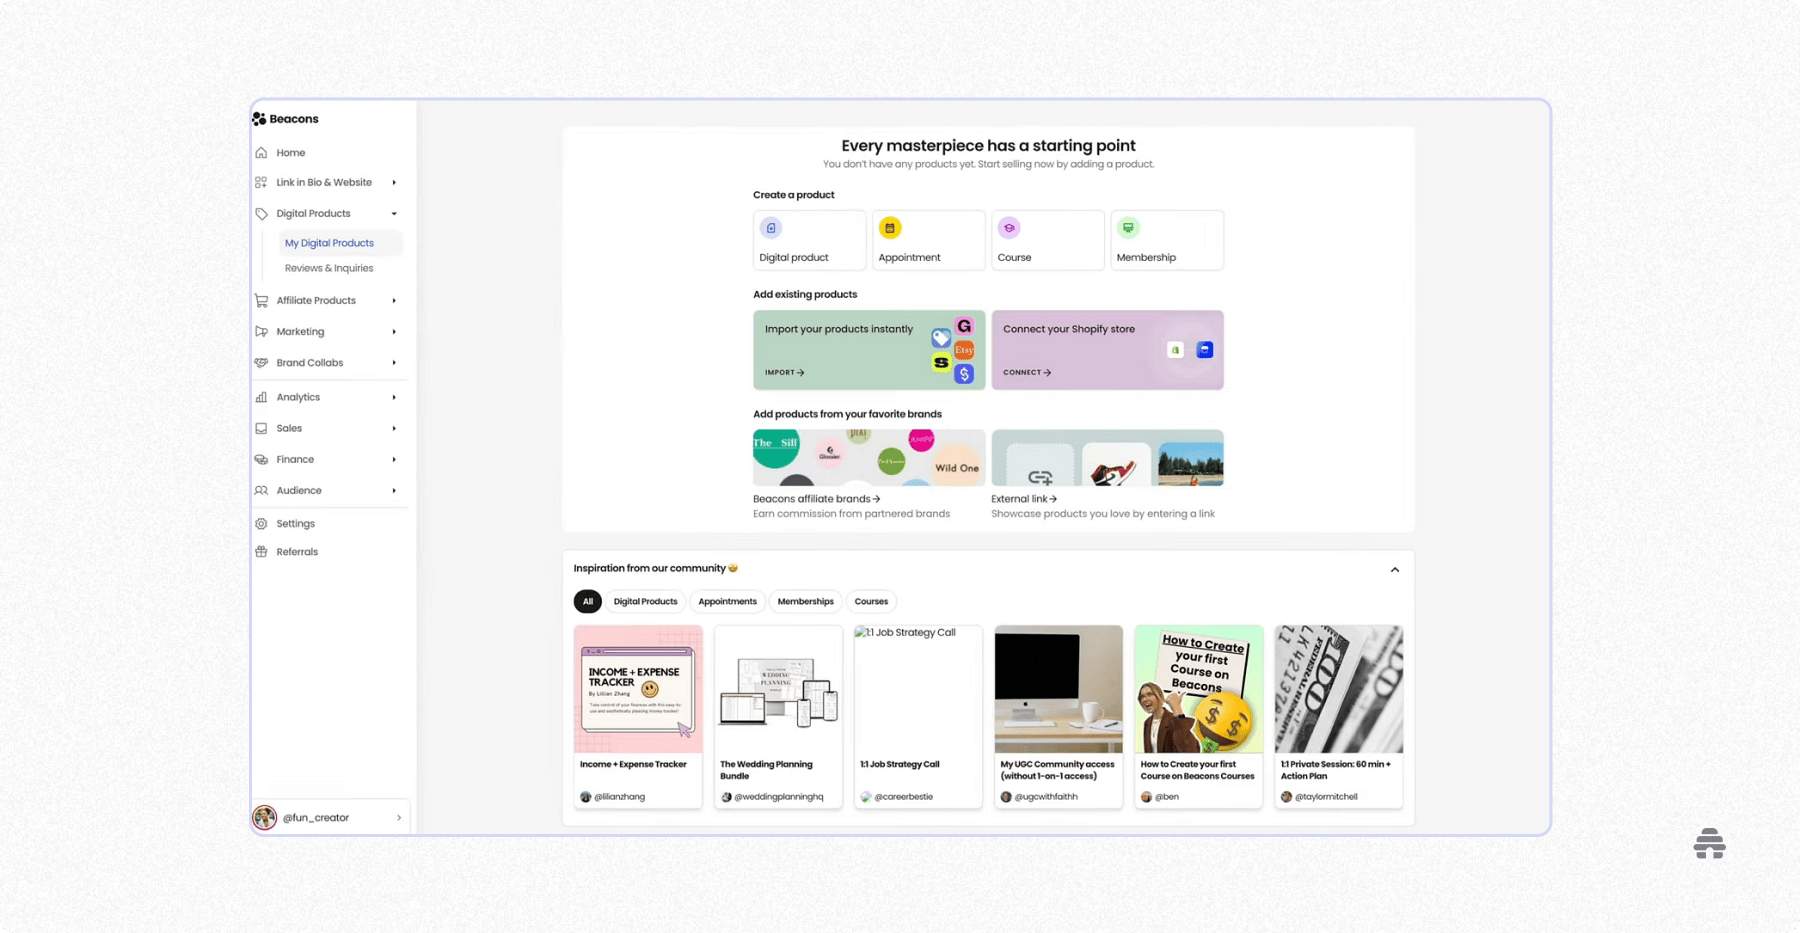Open Reviews & Inquiries
The width and height of the screenshot is (1800, 933).
pyautogui.click(x=328, y=267)
